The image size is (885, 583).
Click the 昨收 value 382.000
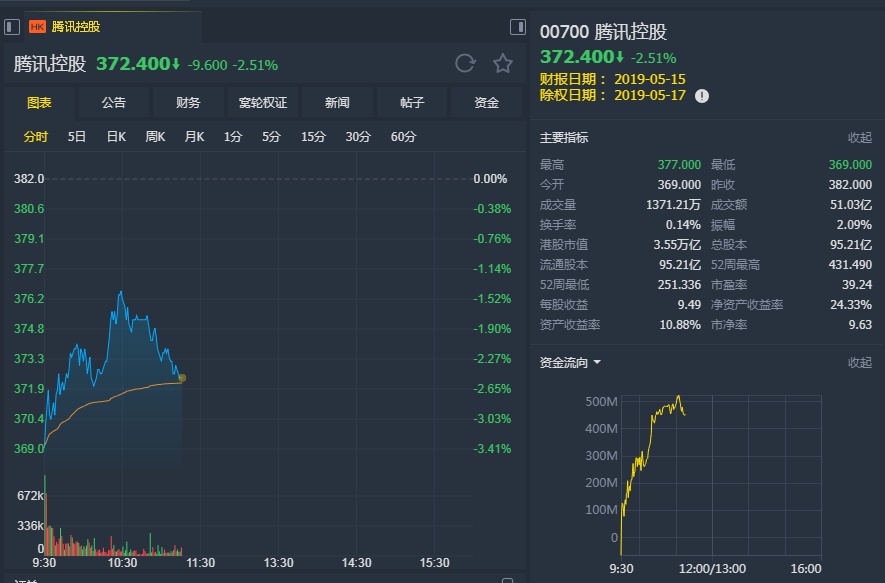pos(850,185)
